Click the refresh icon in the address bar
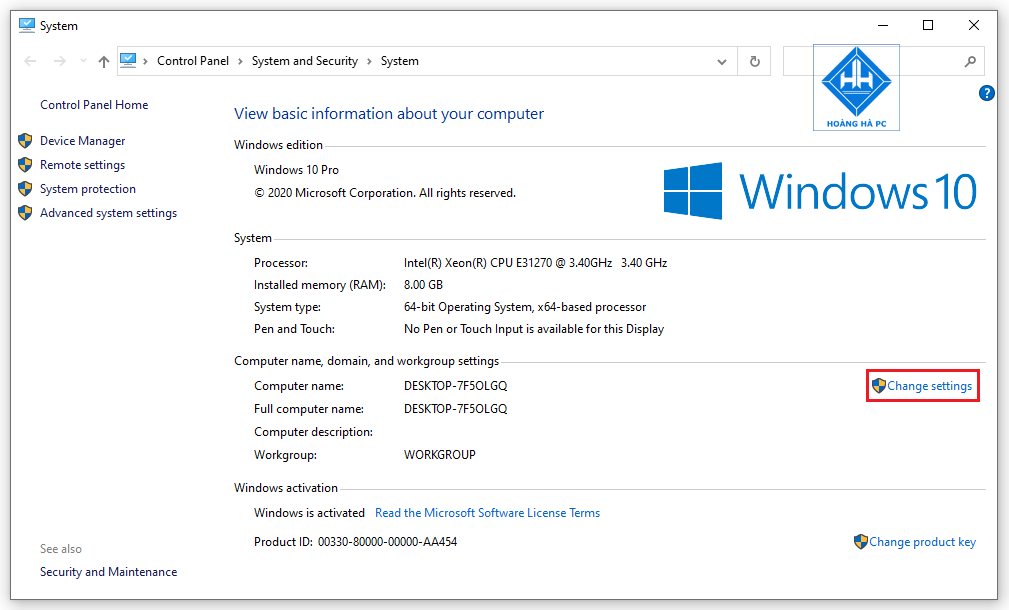This screenshot has height=610, width=1009. pyautogui.click(x=755, y=61)
